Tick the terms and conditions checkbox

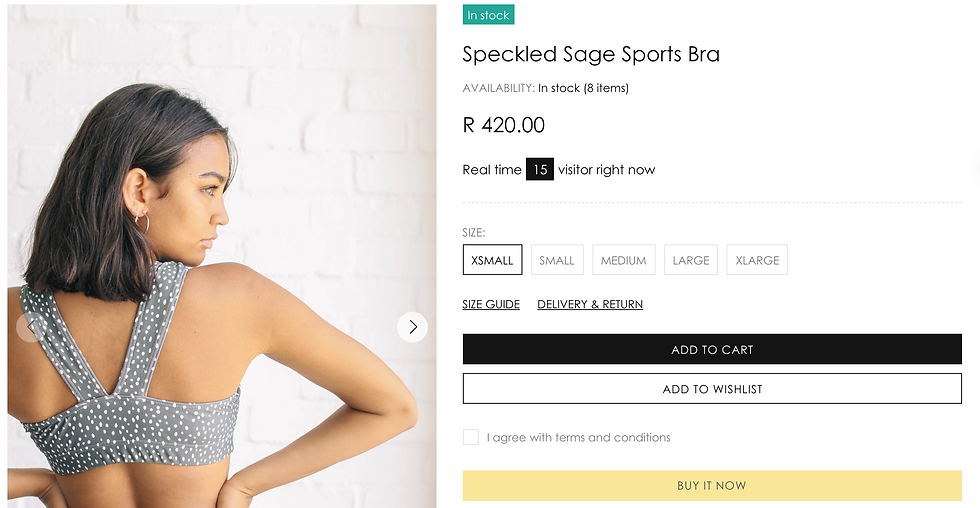(471, 437)
